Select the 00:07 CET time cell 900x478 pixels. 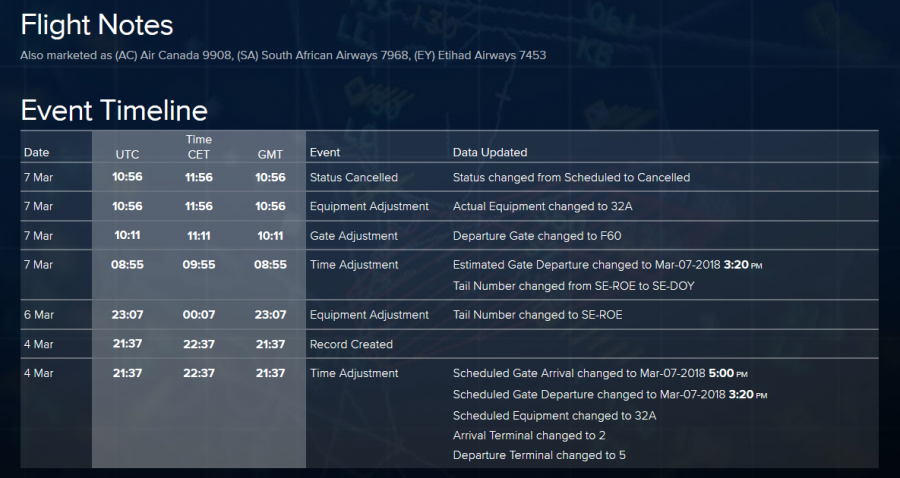(x=198, y=315)
